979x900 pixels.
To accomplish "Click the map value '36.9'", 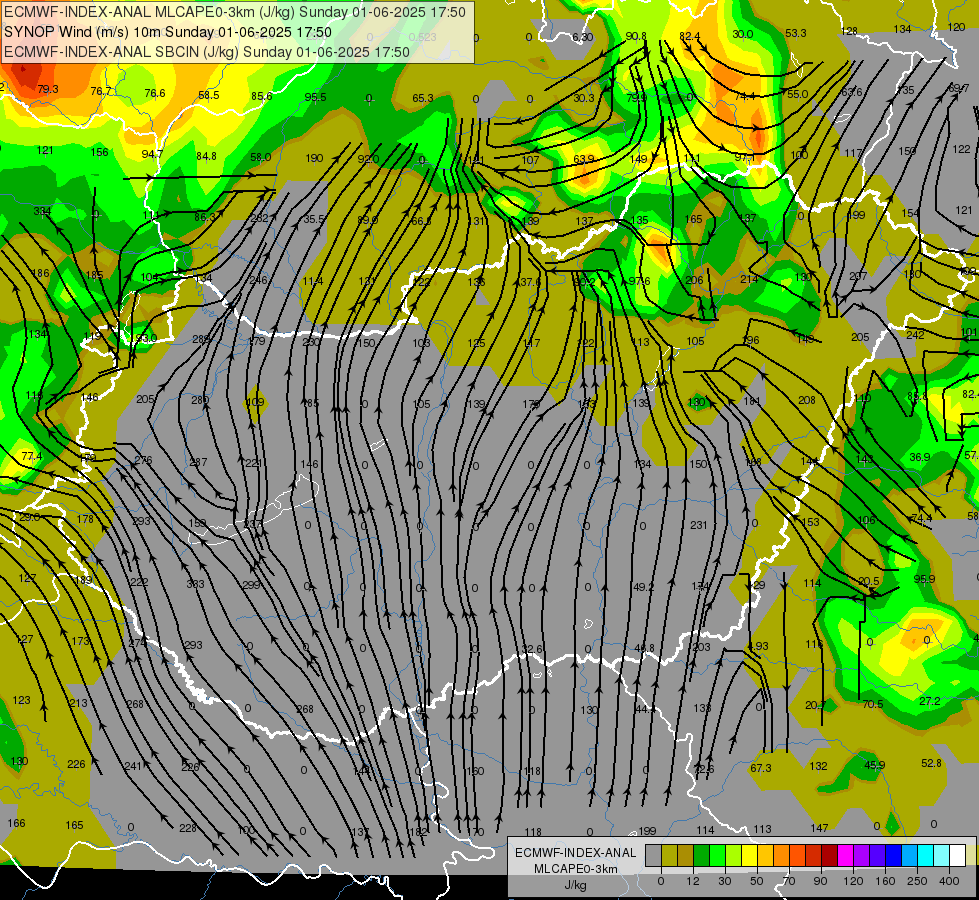I will point(920,457).
